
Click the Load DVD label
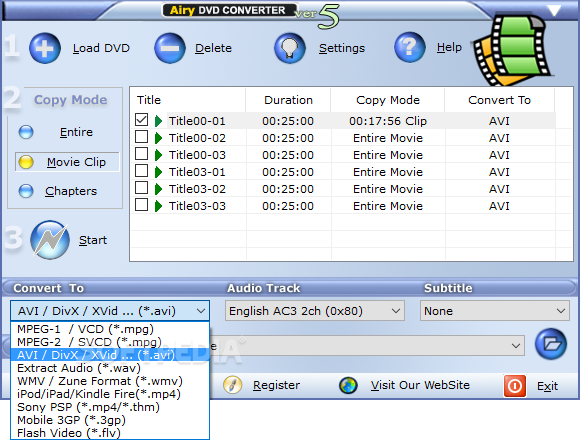(101, 48)
